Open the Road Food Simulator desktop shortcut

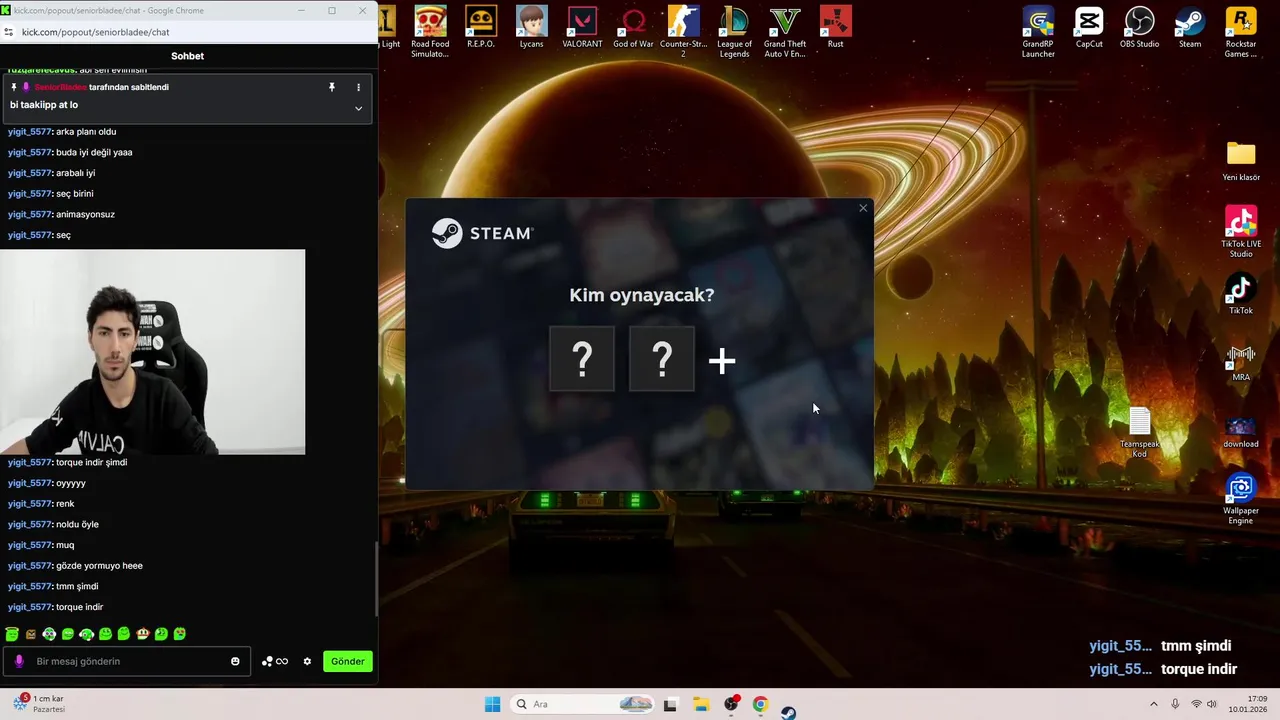click(431, 31)
